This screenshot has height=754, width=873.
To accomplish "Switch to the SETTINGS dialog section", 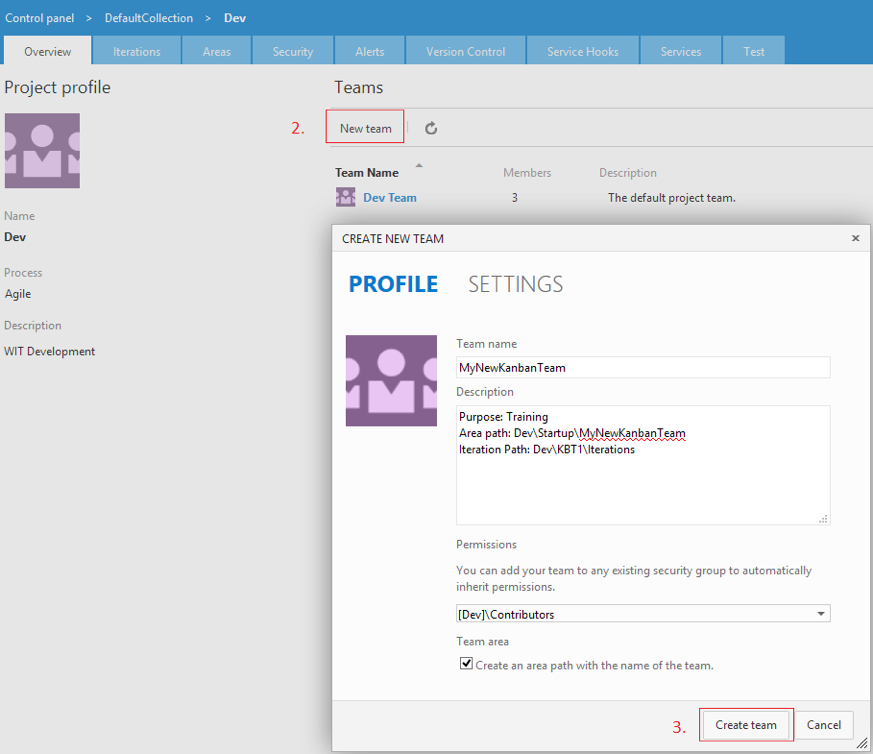I will tap(515, 285).
